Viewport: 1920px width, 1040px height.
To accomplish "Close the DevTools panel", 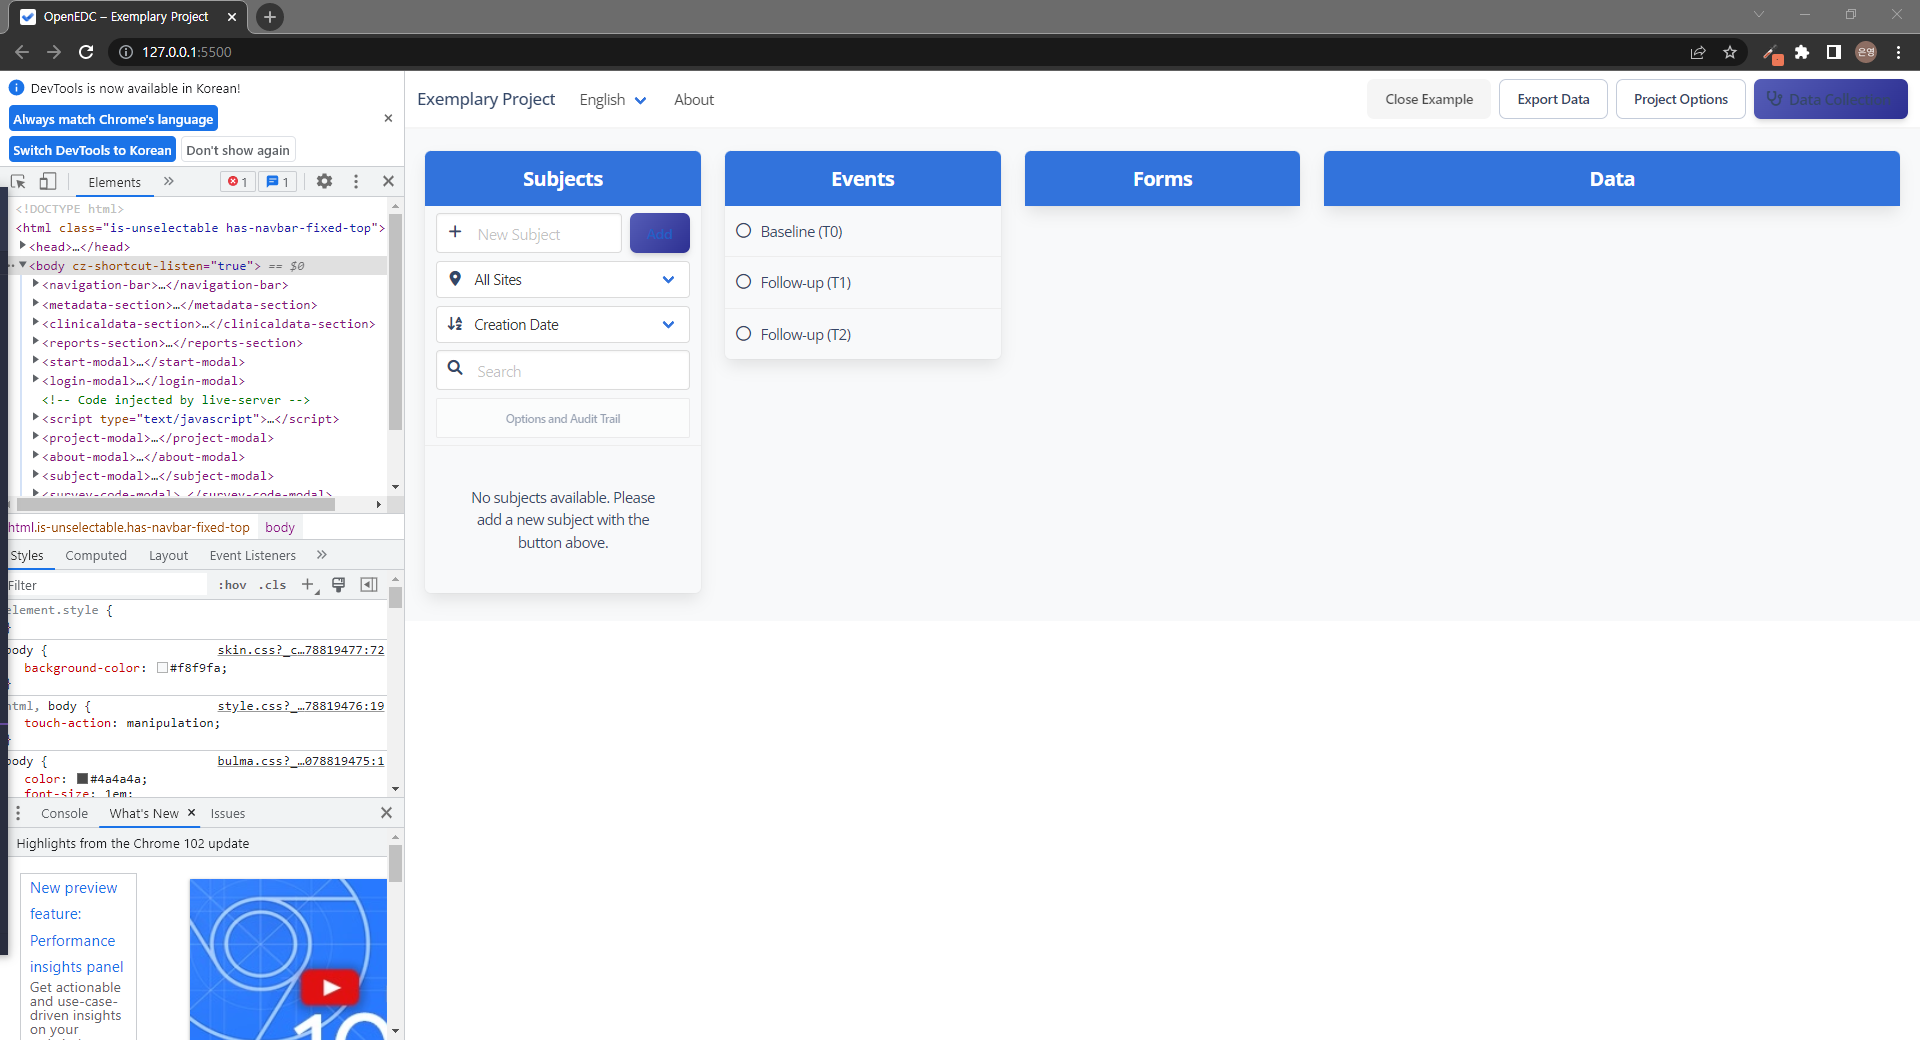I will [388, 182].
